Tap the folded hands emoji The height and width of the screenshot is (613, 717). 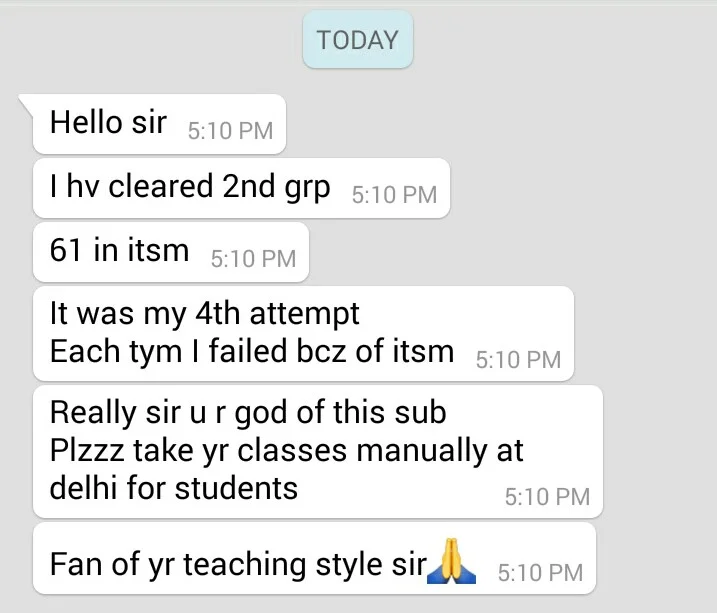click(x=451, y=561)
